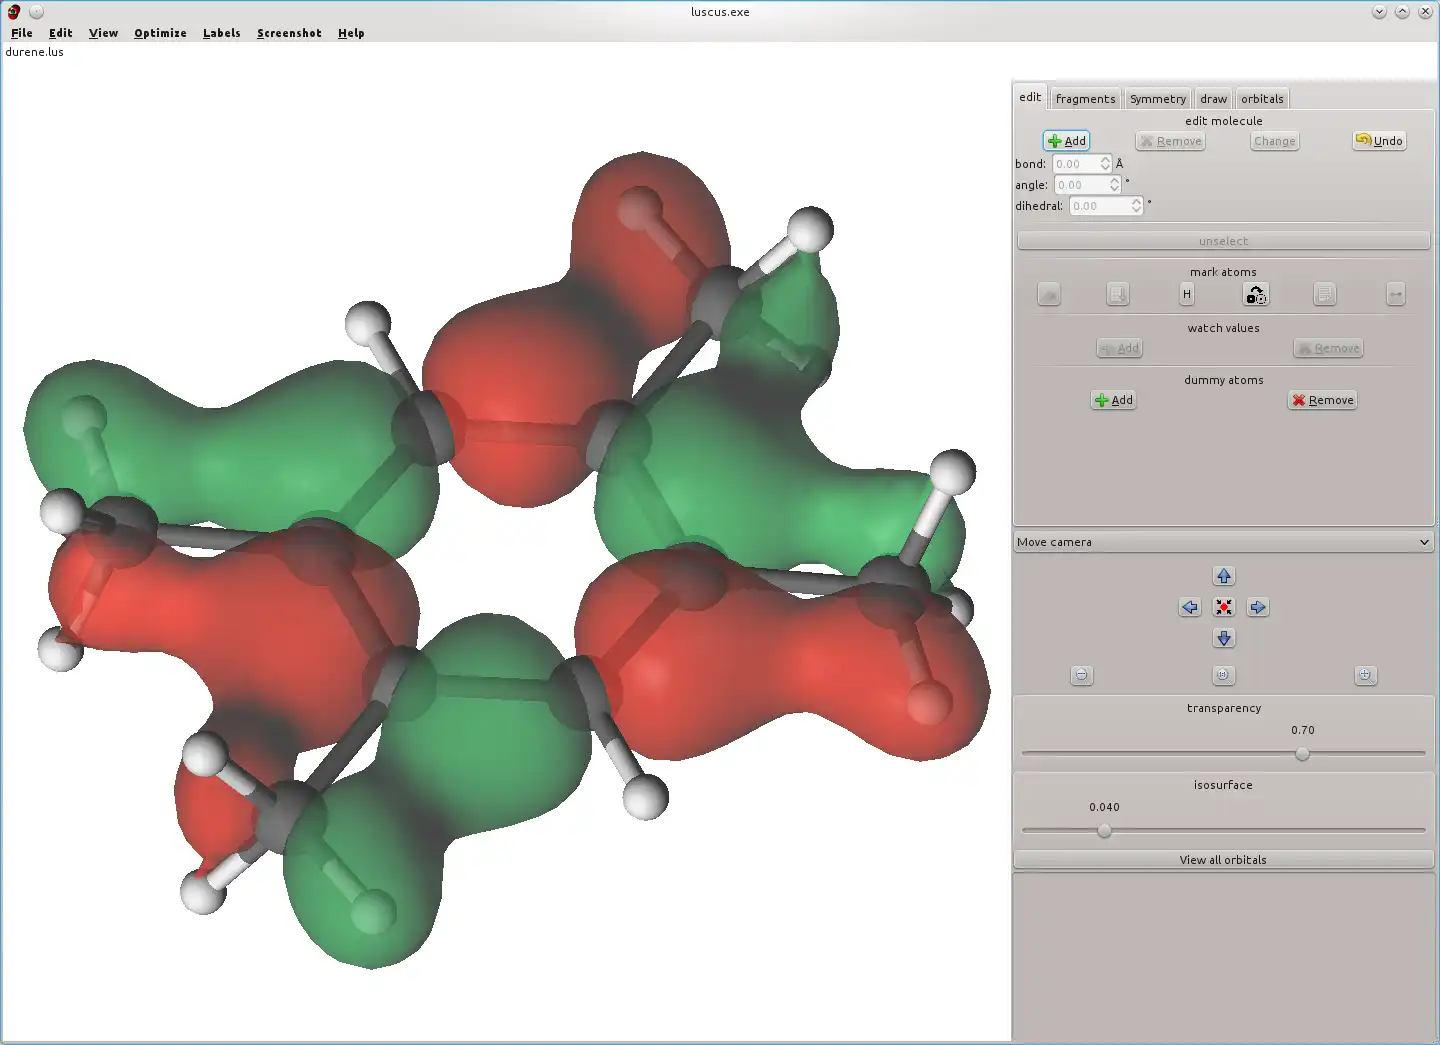
Task: Reset zoom with the 1:1 magnifier icon
Action: tap(1223, 675)
